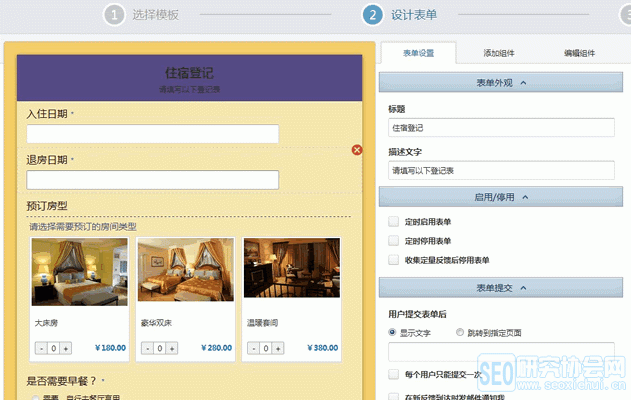The width and height of the screenshot is (631, 400).
Task: Open the 添加组件 tab
Action: coord(499,53)
